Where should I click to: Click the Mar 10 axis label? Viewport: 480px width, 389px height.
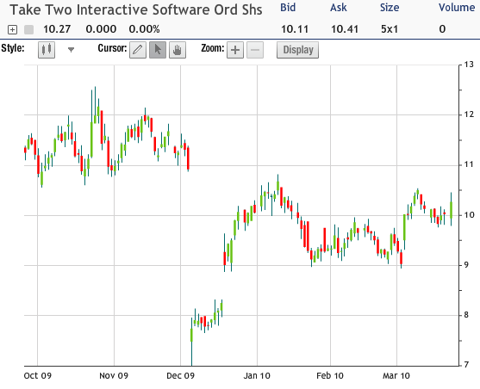[x=396, y=376]
